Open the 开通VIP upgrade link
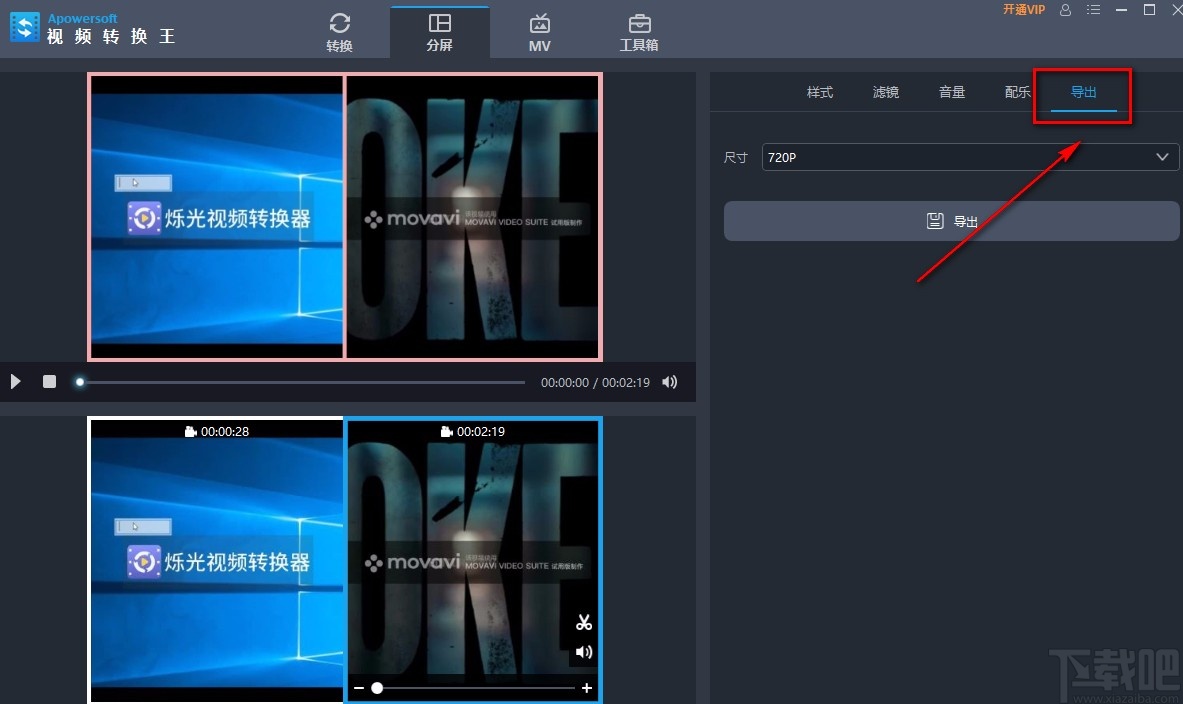 (1022, 10)
